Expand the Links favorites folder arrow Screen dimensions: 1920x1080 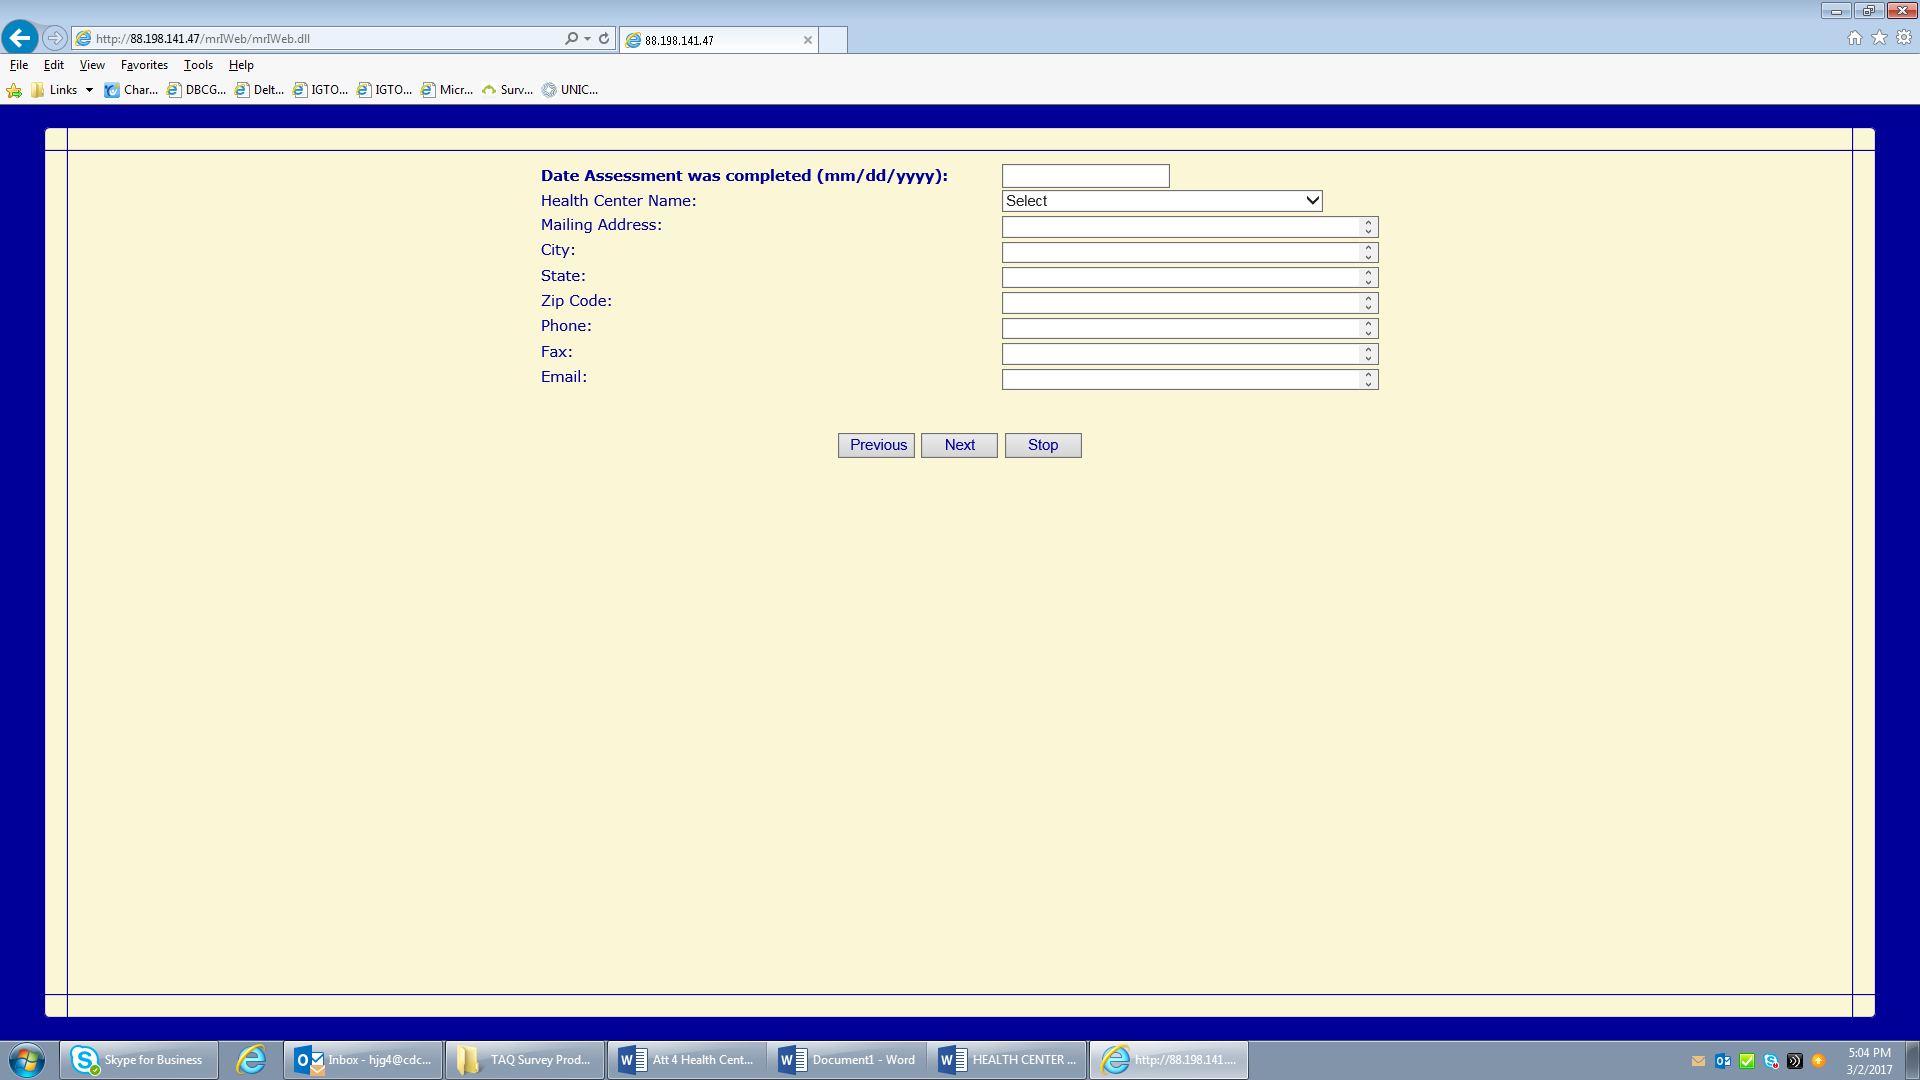coord(89,90)
